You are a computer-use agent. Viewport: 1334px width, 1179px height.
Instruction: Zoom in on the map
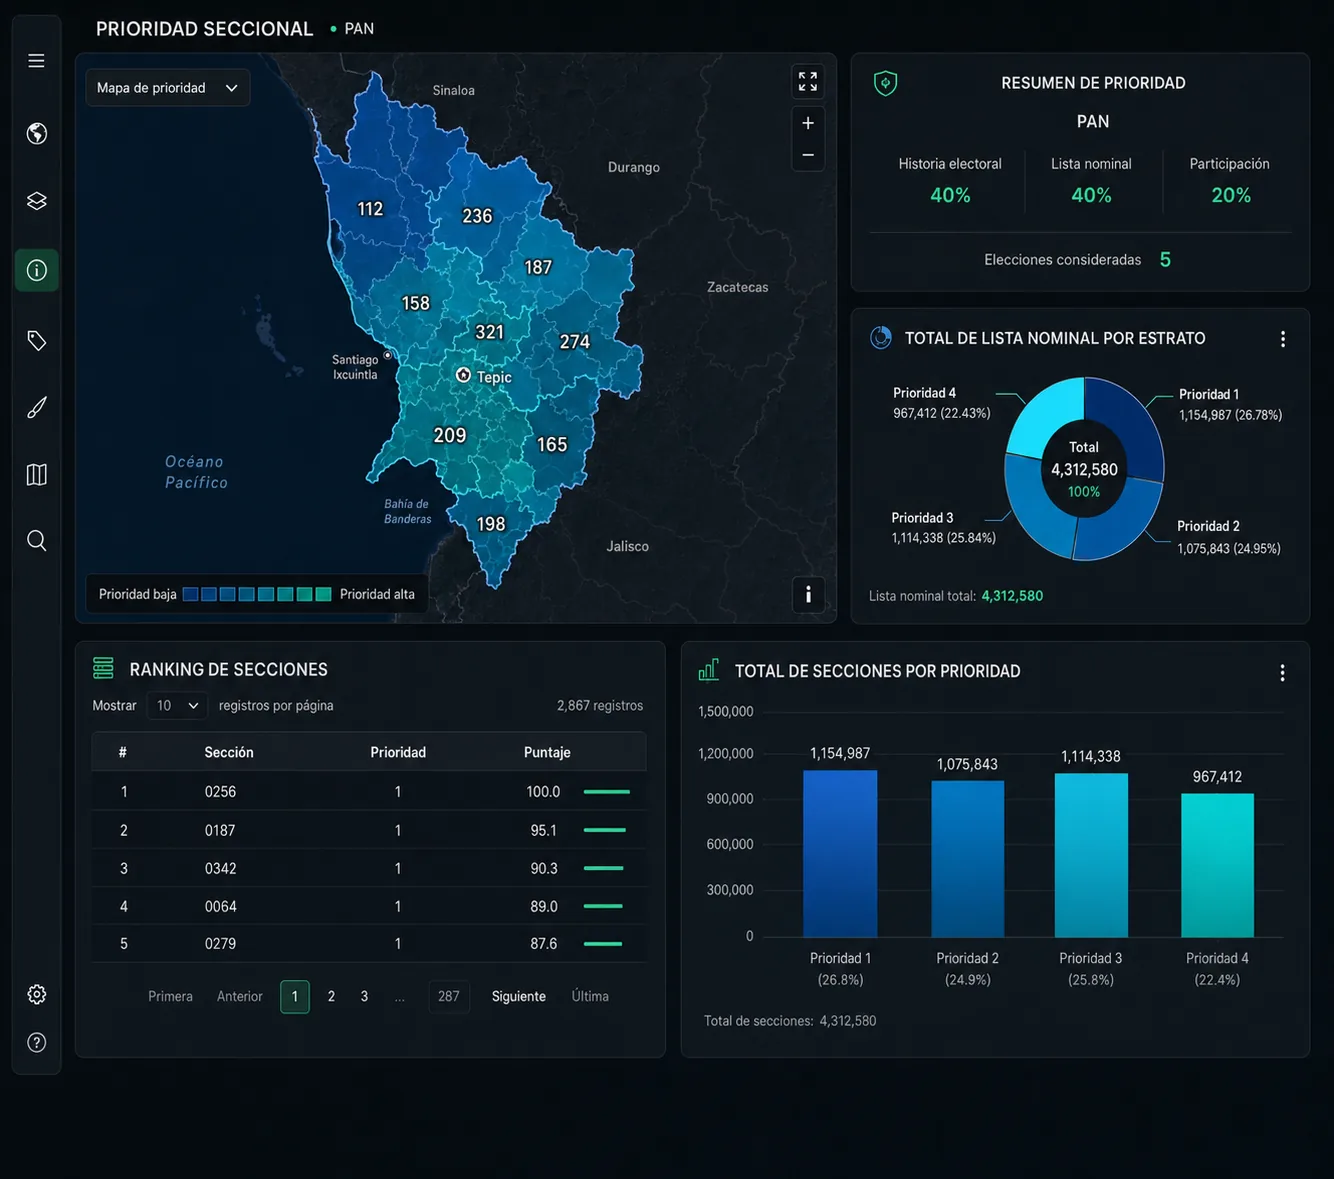coord(808,123)
